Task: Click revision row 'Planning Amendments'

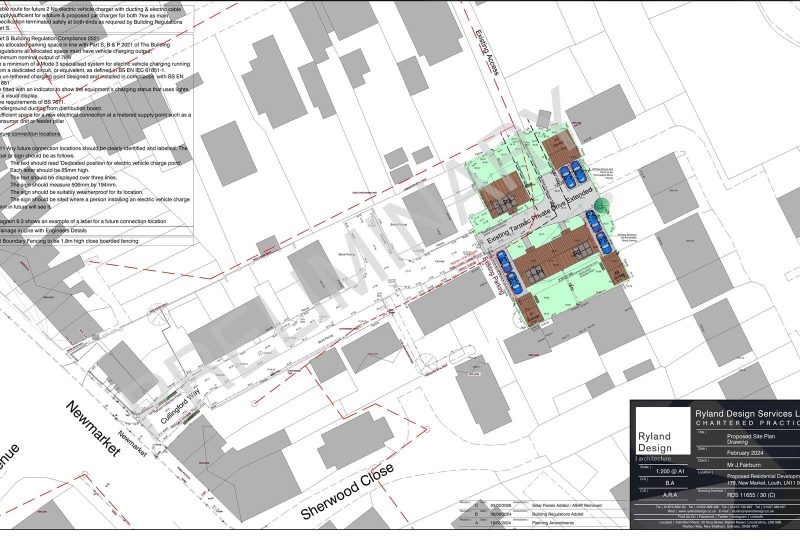Action: (x=553, y=523)
